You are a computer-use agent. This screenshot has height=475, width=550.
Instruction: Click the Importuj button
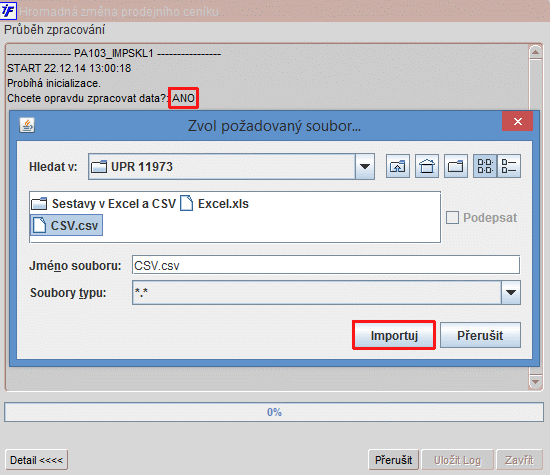[394, 335]
